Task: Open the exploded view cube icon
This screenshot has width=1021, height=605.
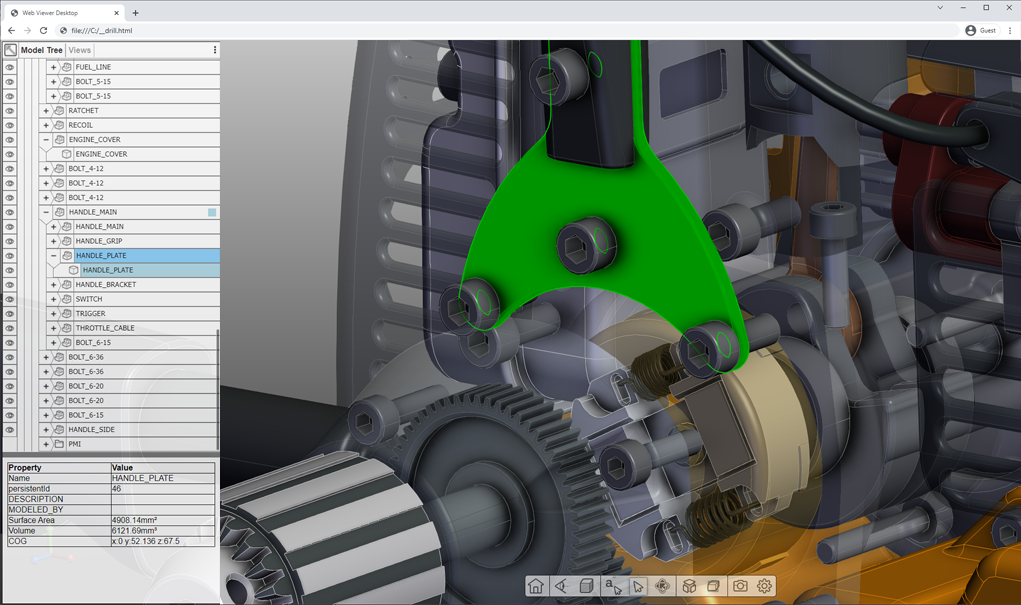Action: 689,587
